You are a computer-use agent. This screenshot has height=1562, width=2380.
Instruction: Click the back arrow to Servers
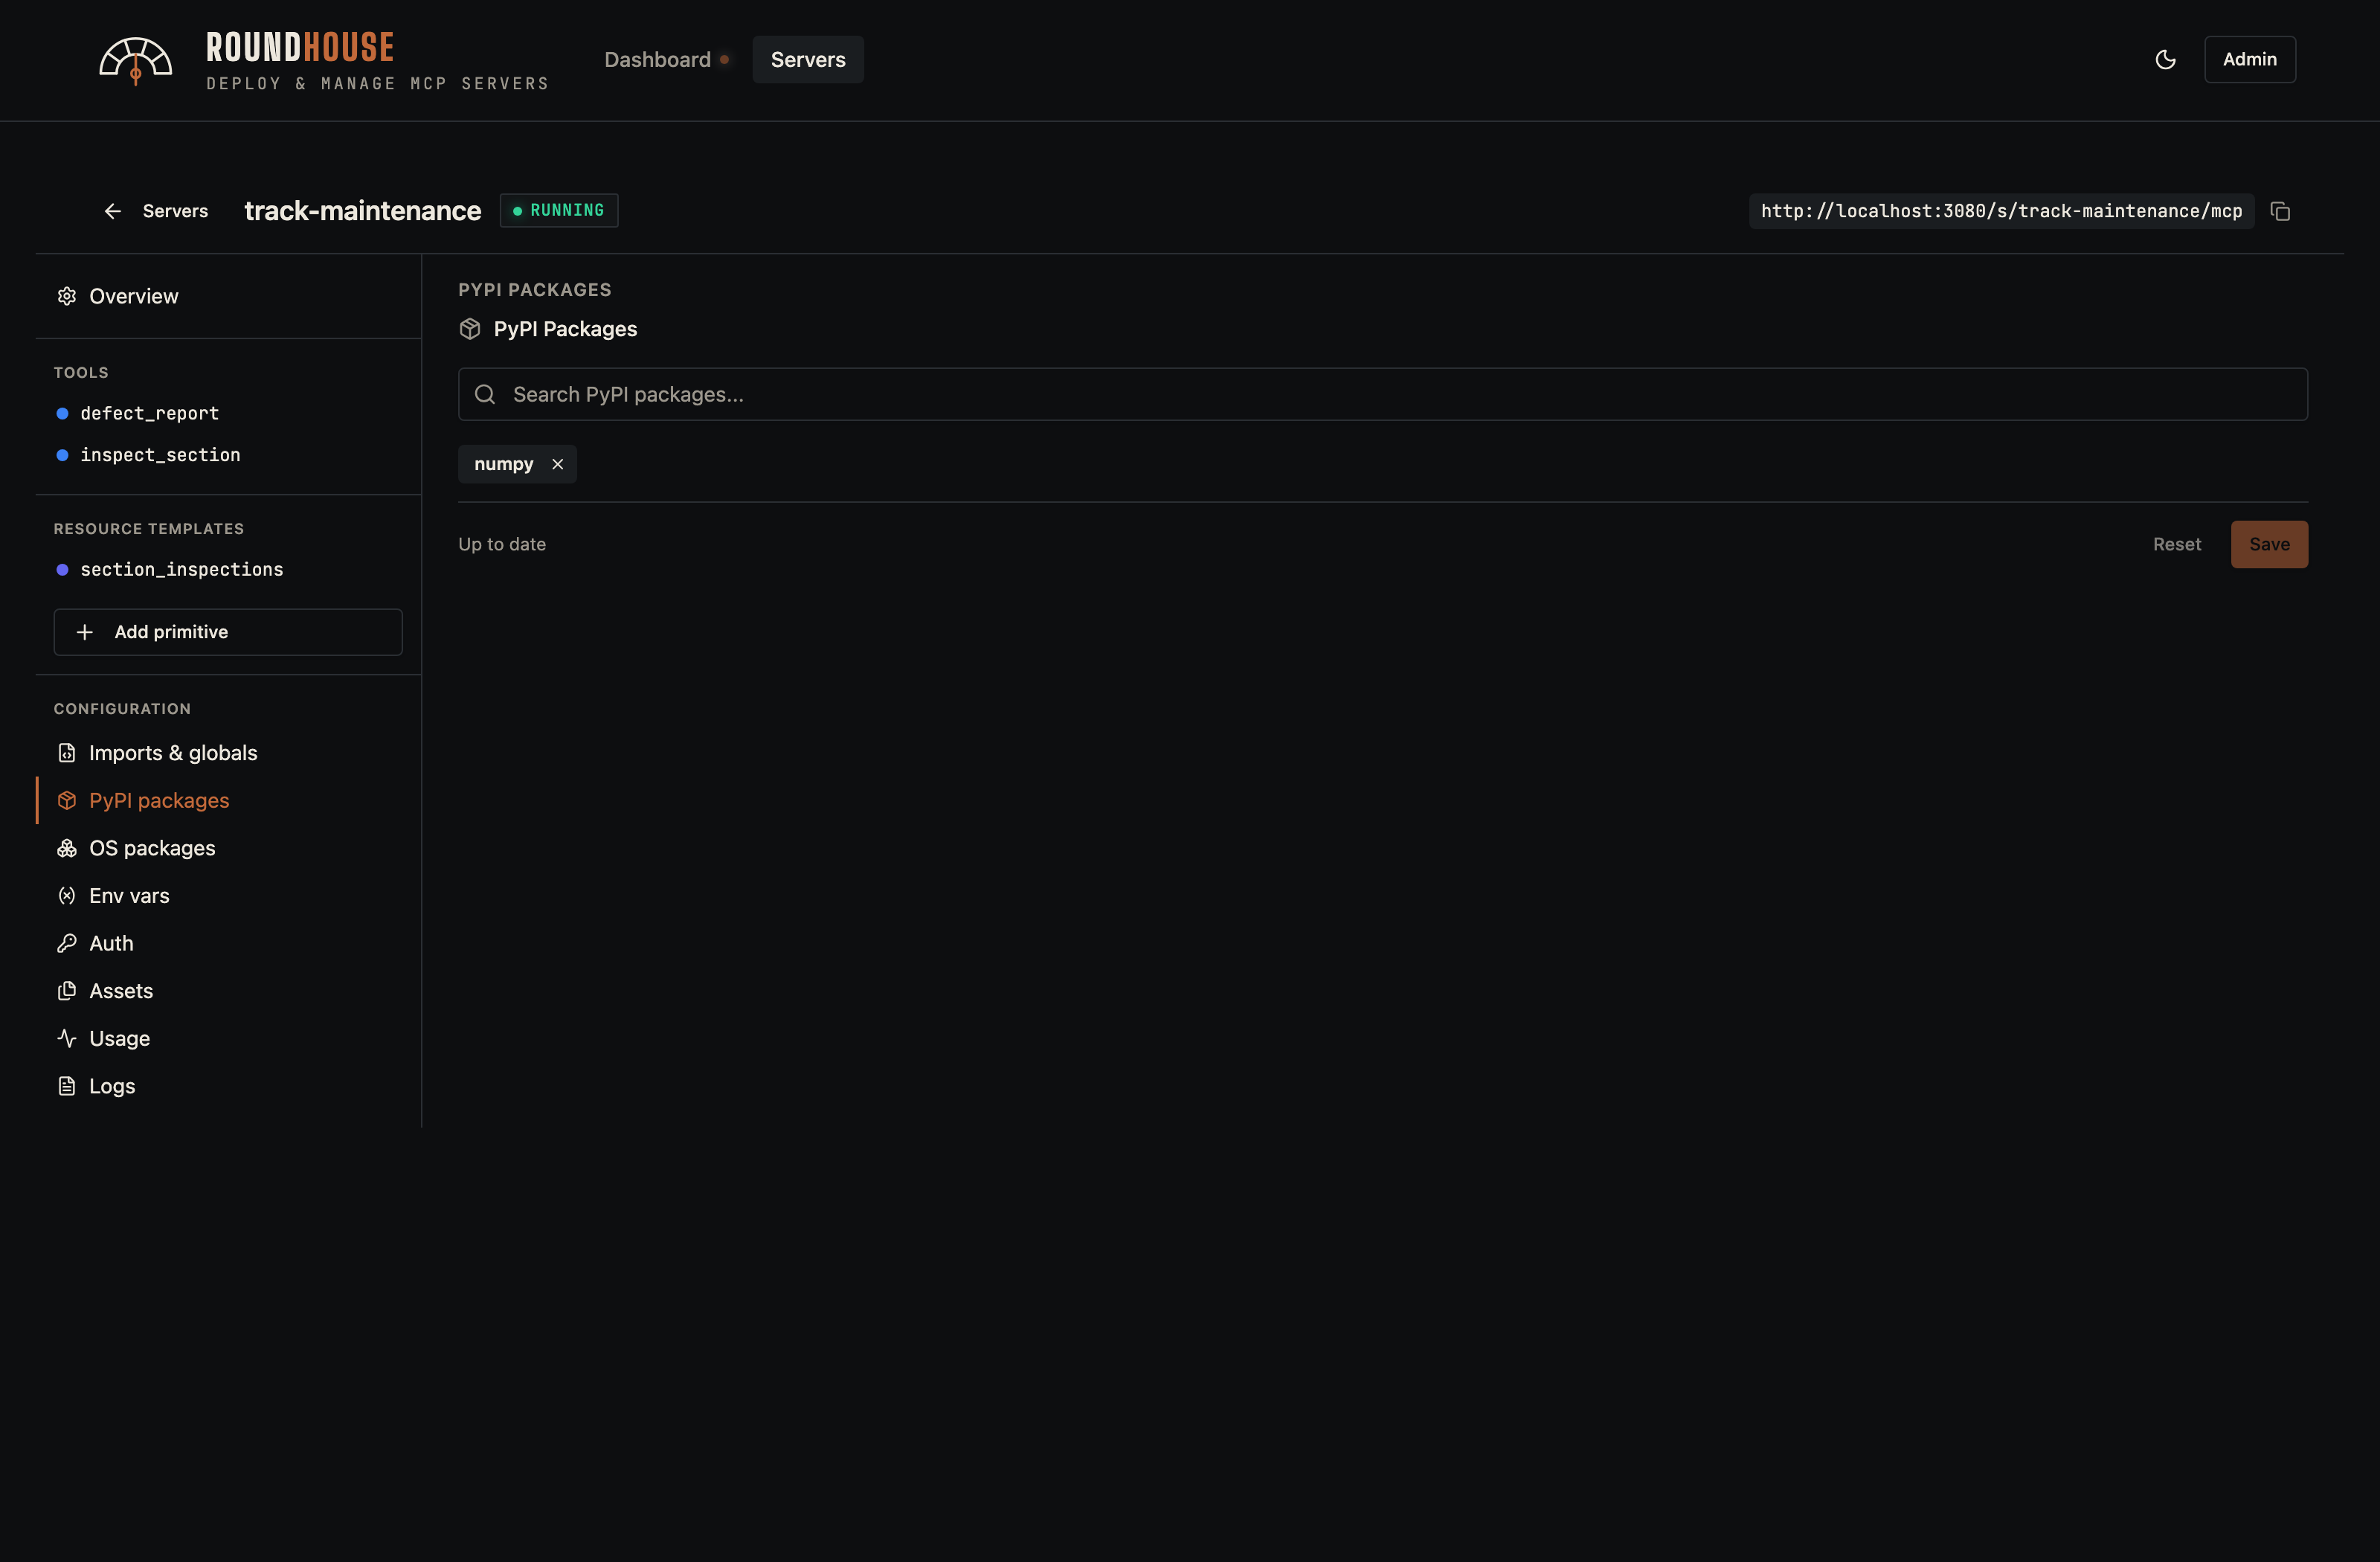pos(113,211)
